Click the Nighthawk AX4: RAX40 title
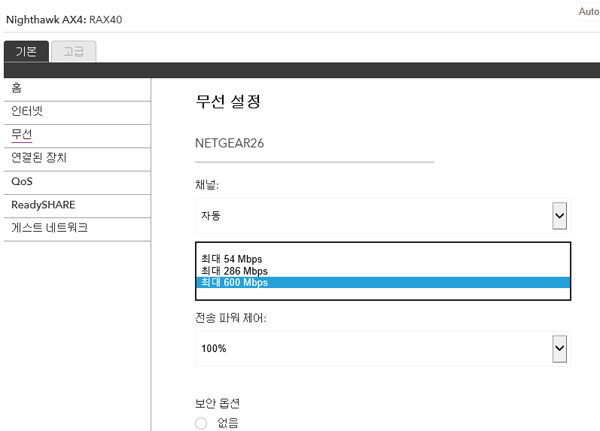 pos(64,20)
